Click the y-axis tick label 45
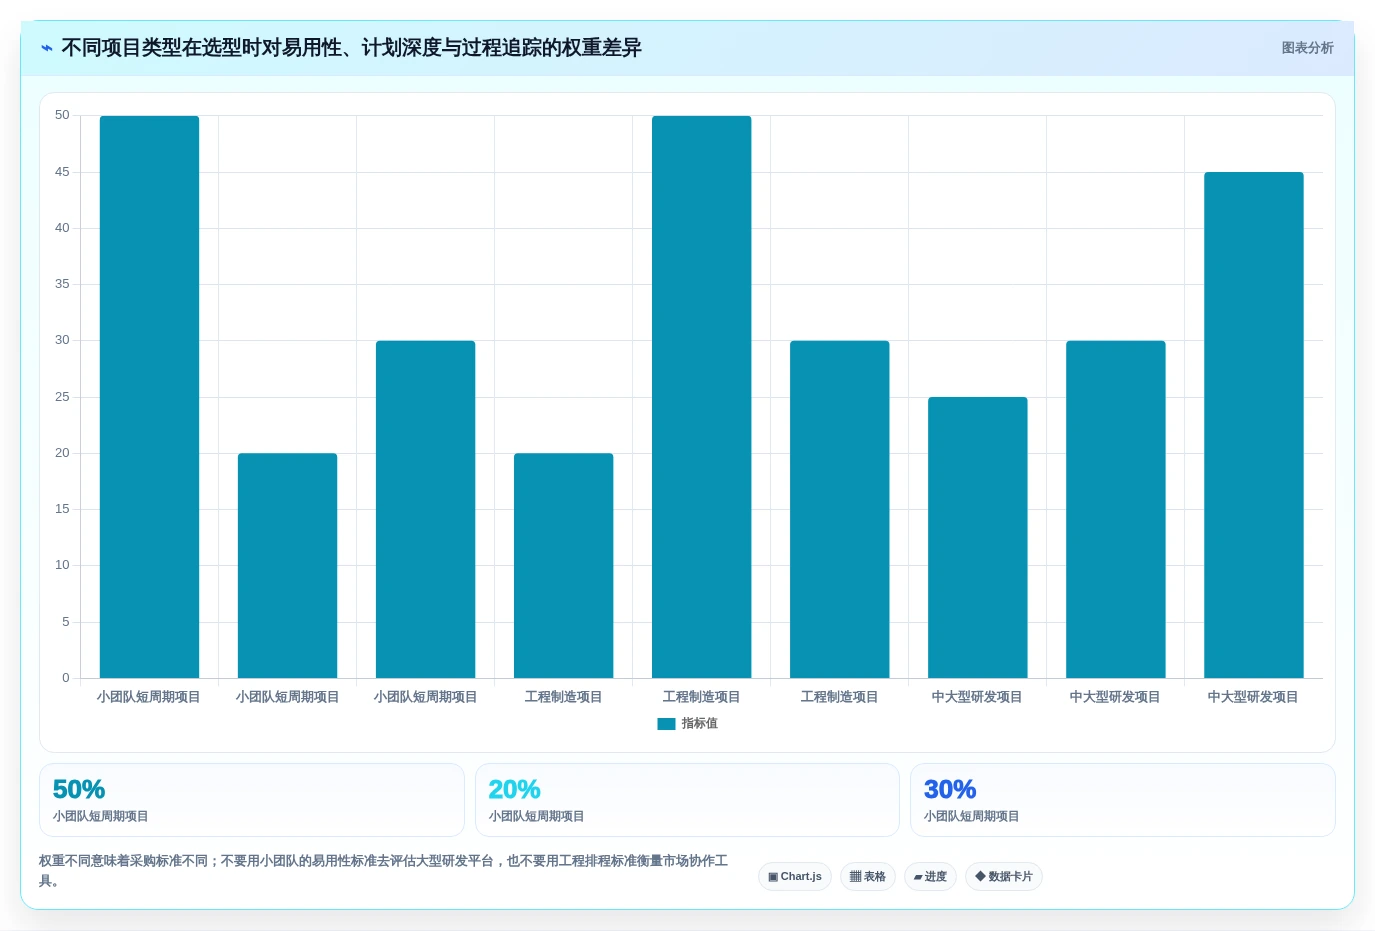The image size is (1375, 931). pyautogui.click(x=62, y=172)
